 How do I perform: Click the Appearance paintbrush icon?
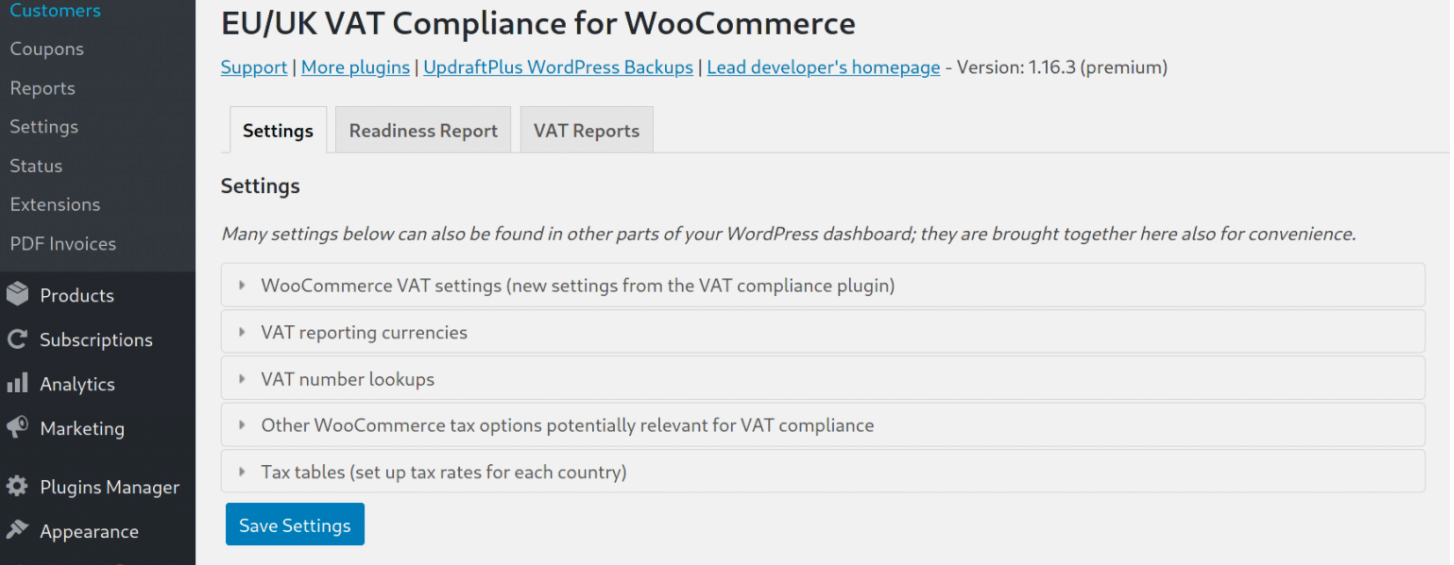coord(17,531)
